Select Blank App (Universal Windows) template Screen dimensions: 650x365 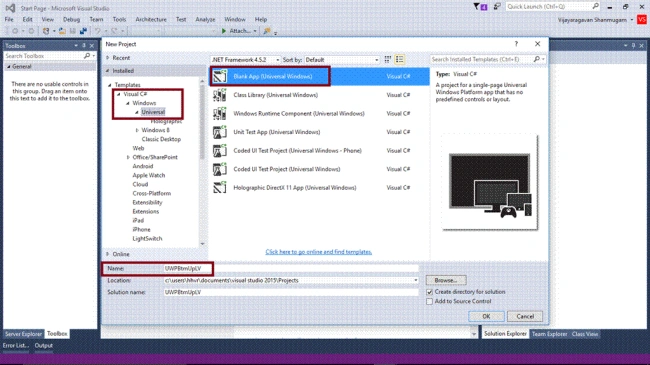[319, 77]
